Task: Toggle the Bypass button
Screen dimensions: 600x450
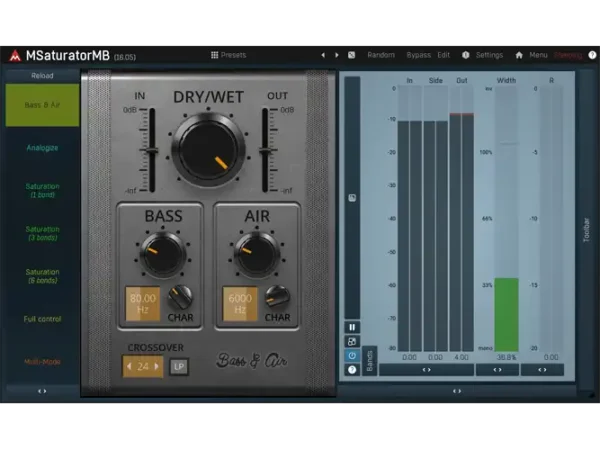Action: [418, 55]
